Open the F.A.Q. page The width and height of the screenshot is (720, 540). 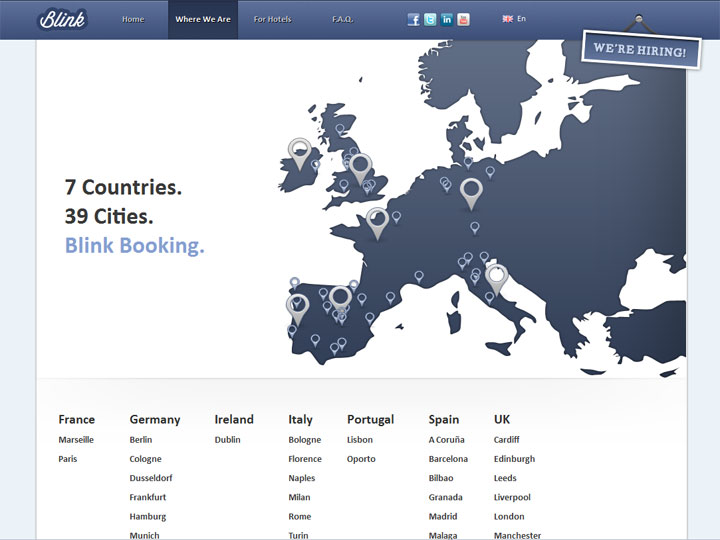(x=343, y=19)
